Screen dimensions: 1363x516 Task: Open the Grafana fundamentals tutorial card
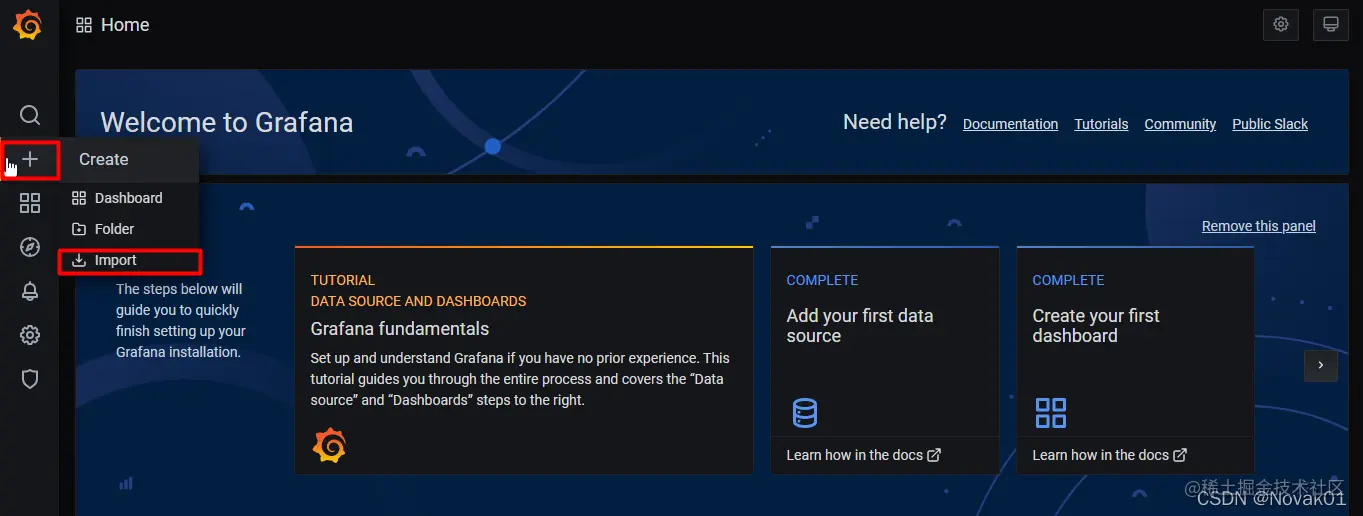click(523, 360)
